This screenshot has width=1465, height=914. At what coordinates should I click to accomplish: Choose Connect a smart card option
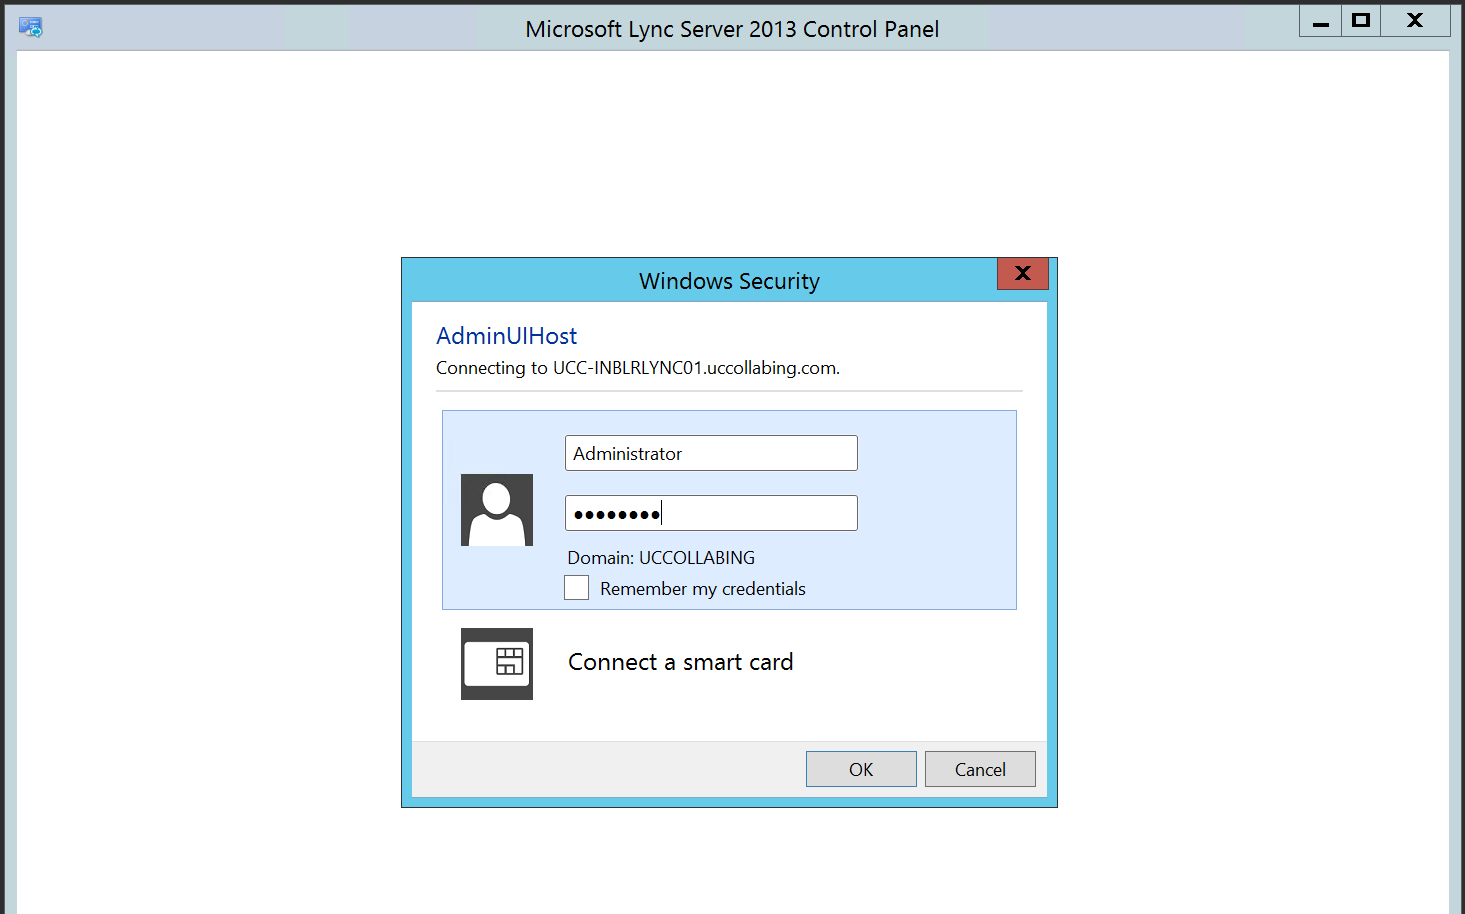pyautogui.click(x=680, y=662)
